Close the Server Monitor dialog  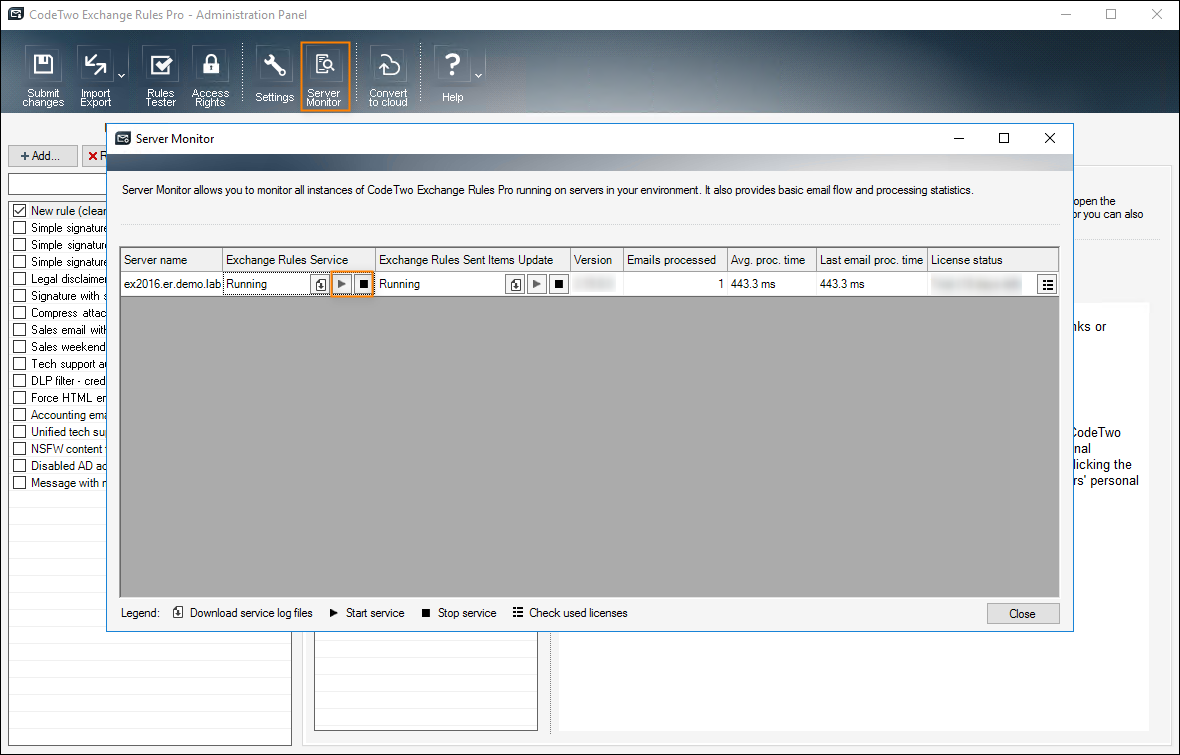pos(1022,613)
